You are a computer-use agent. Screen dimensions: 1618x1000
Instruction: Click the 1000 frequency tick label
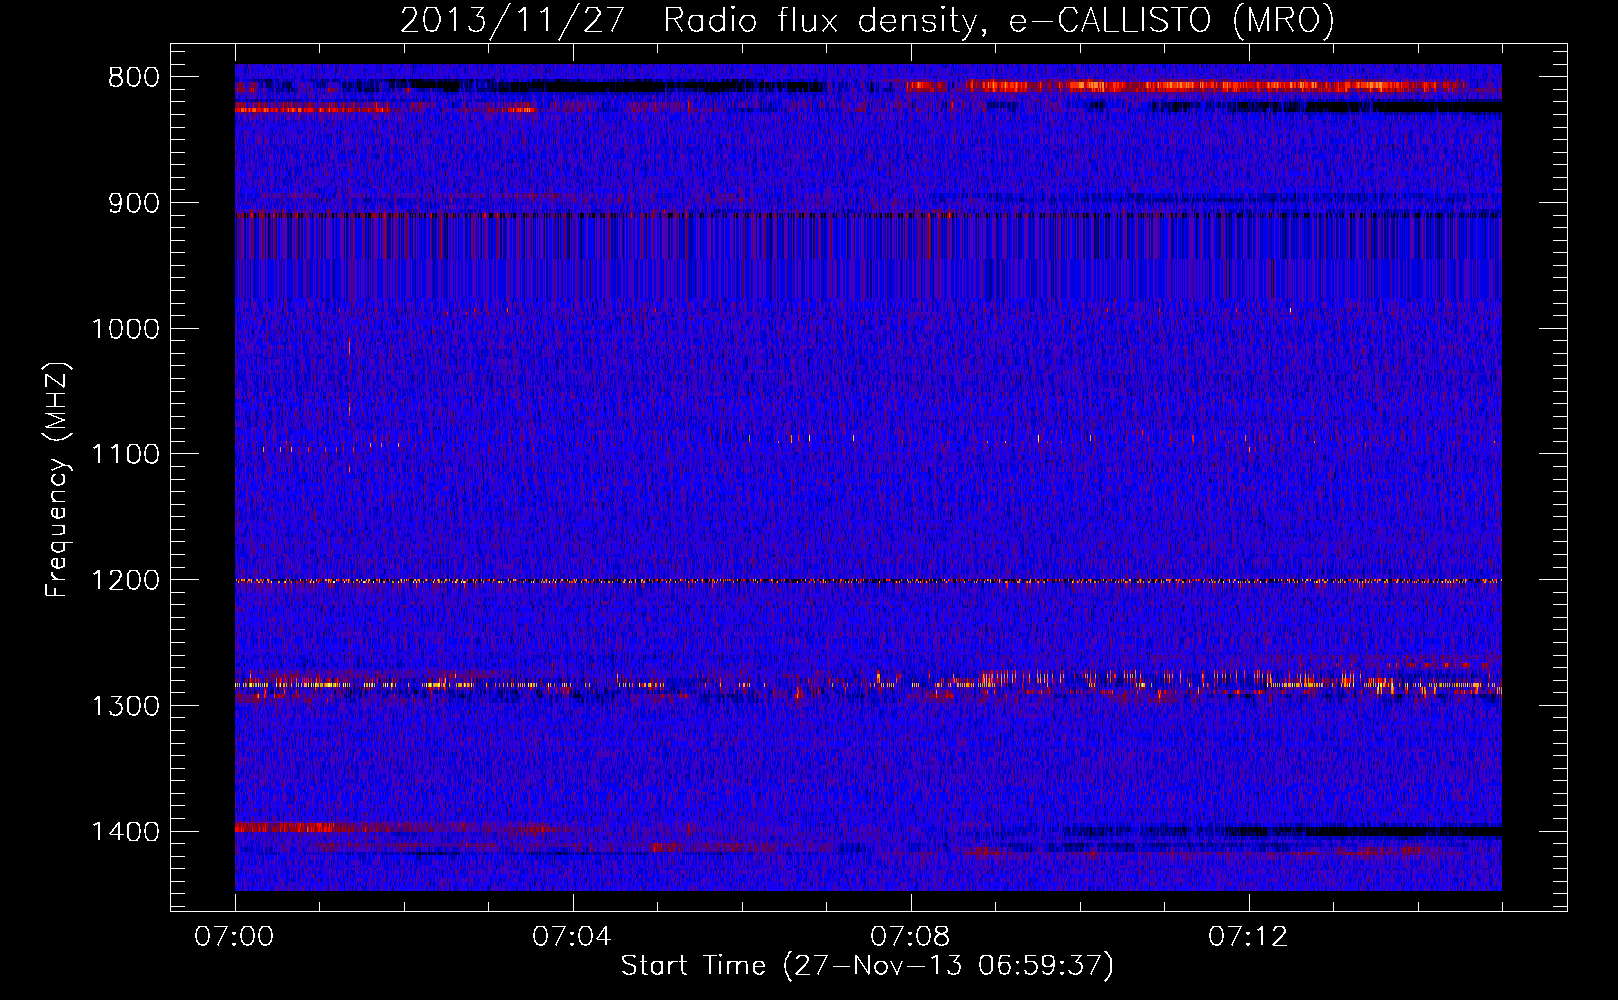tap(125, 329)
